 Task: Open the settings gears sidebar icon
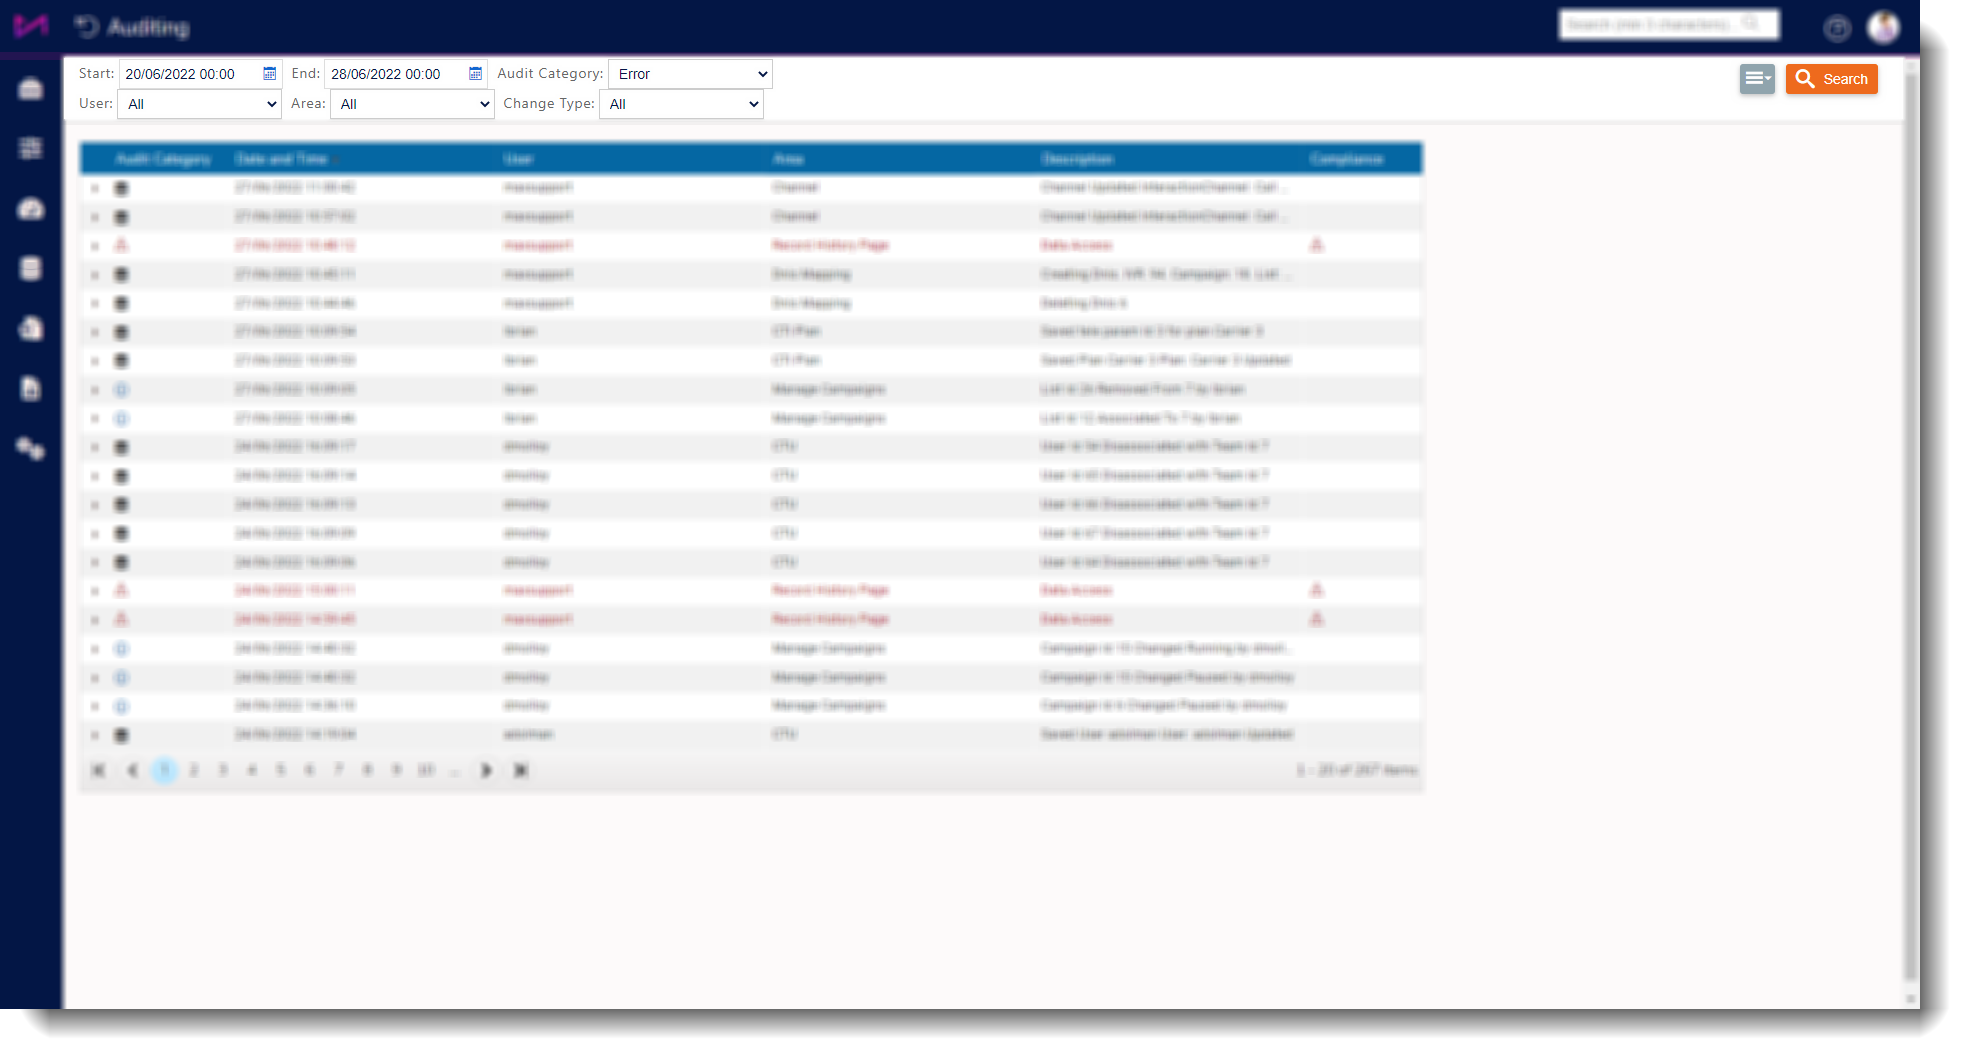[x=31, y=448]
